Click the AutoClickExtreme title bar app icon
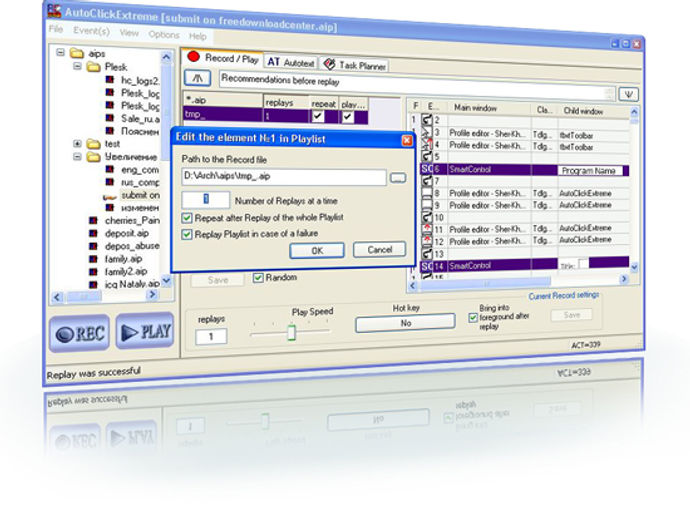The height and width of the screenshot is (518, 690). pyautogui.click(x=54, y=11)
